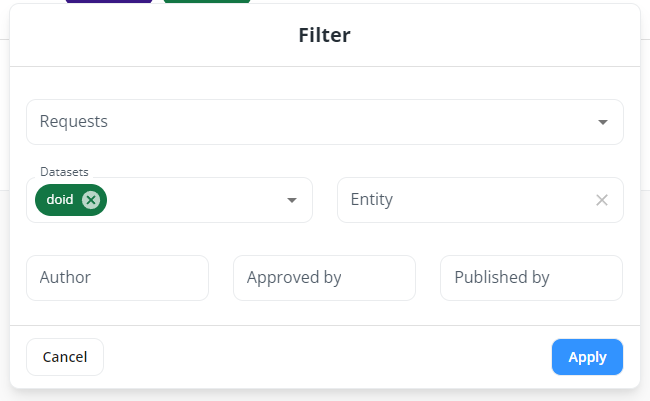
Task: Expand the Requests dropdown arrow
Action: click(603, 122)
